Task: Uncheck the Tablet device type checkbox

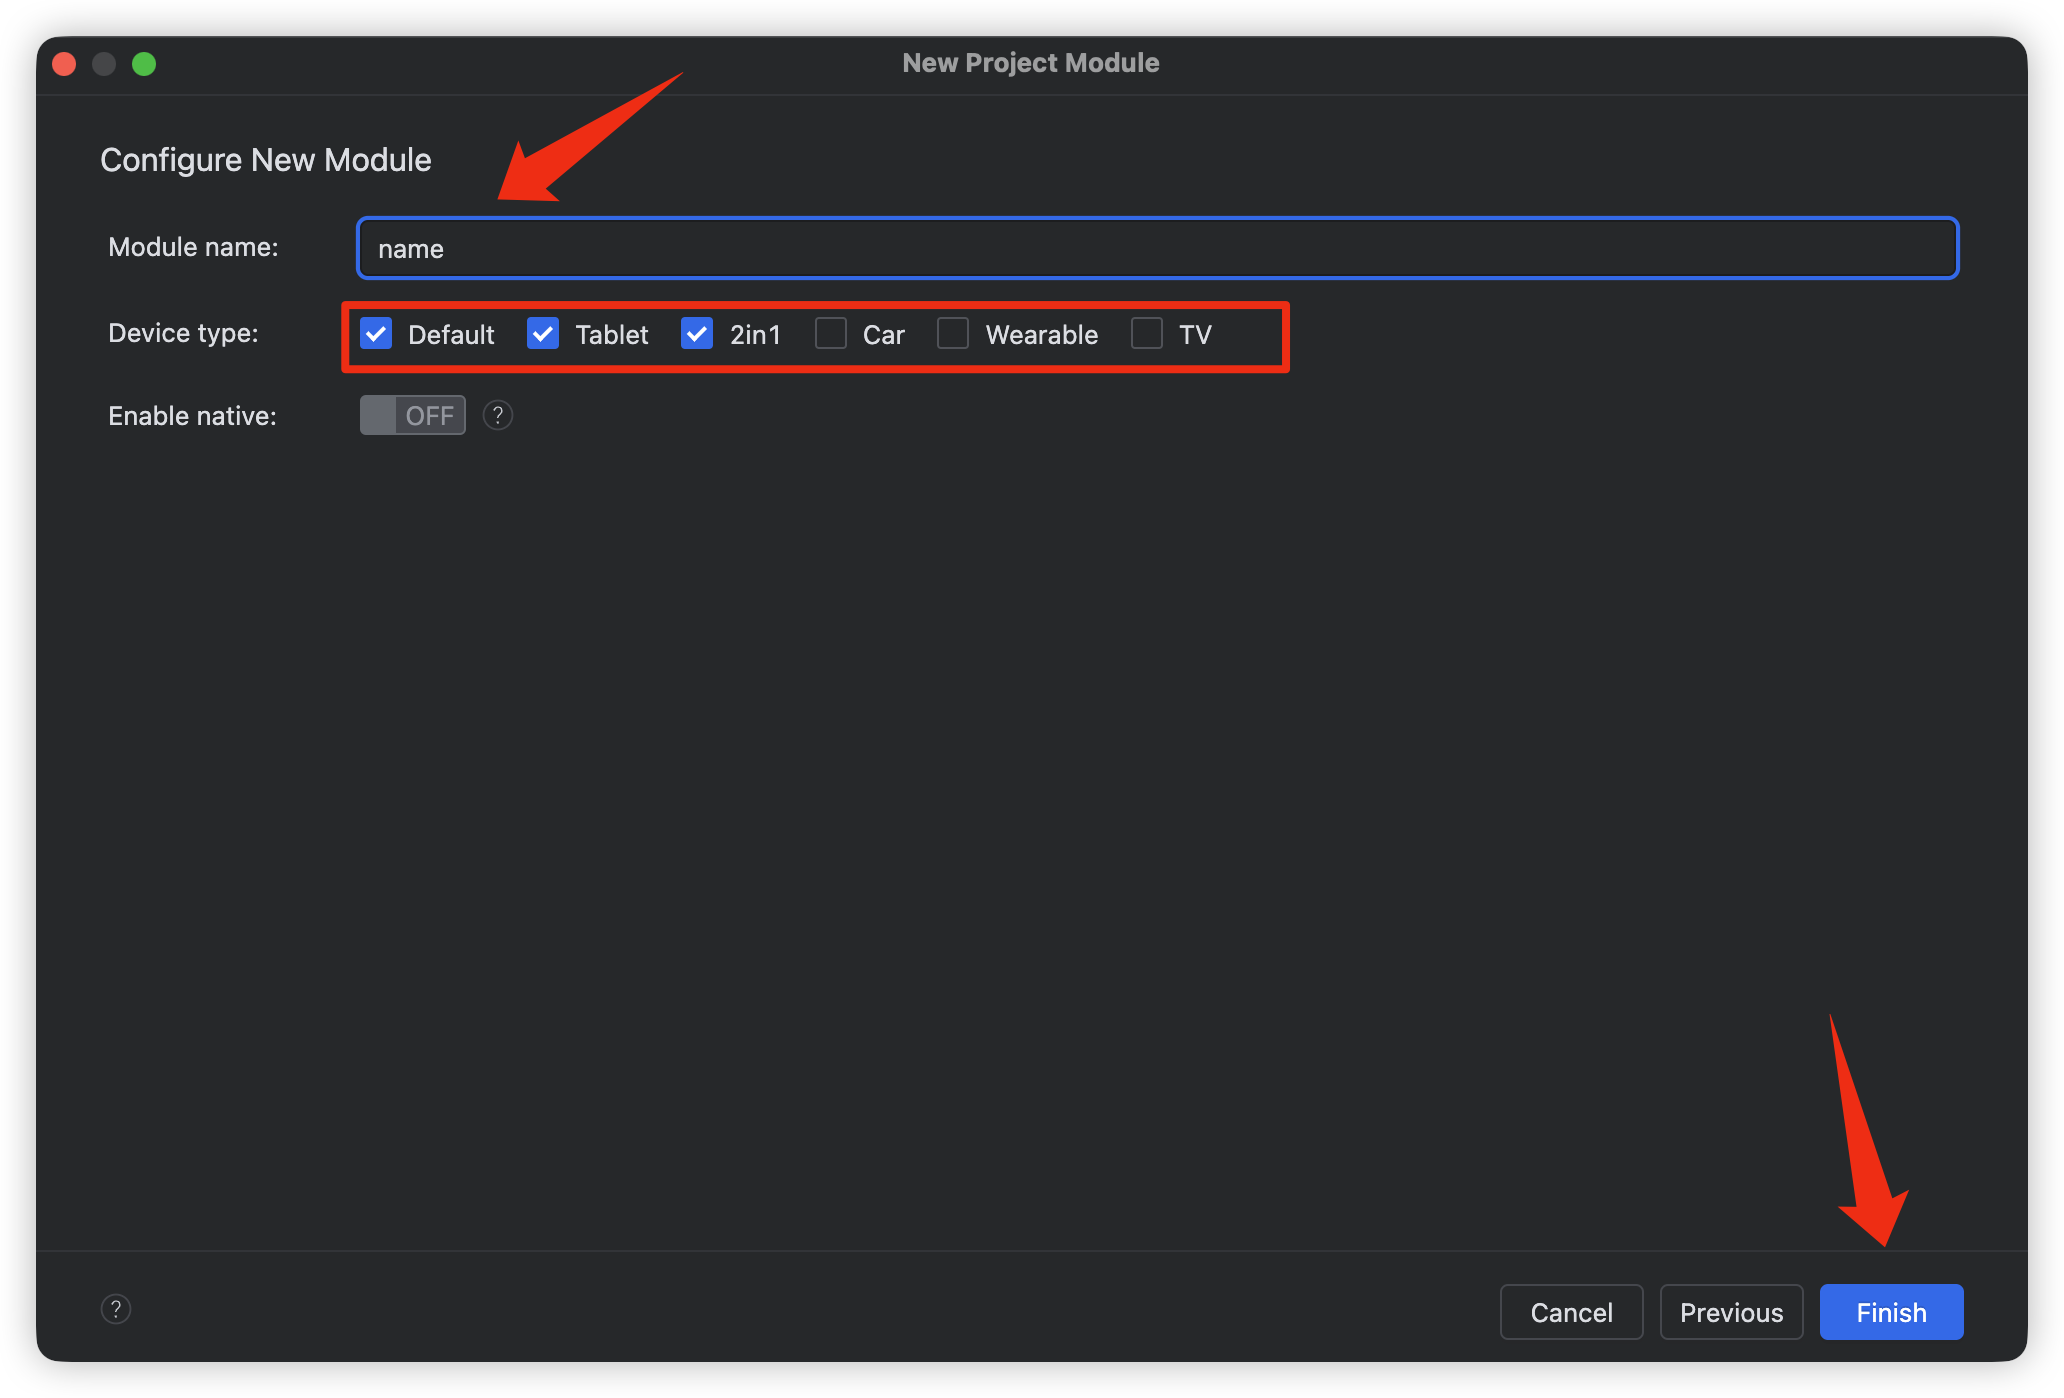Action: point(543,334)
